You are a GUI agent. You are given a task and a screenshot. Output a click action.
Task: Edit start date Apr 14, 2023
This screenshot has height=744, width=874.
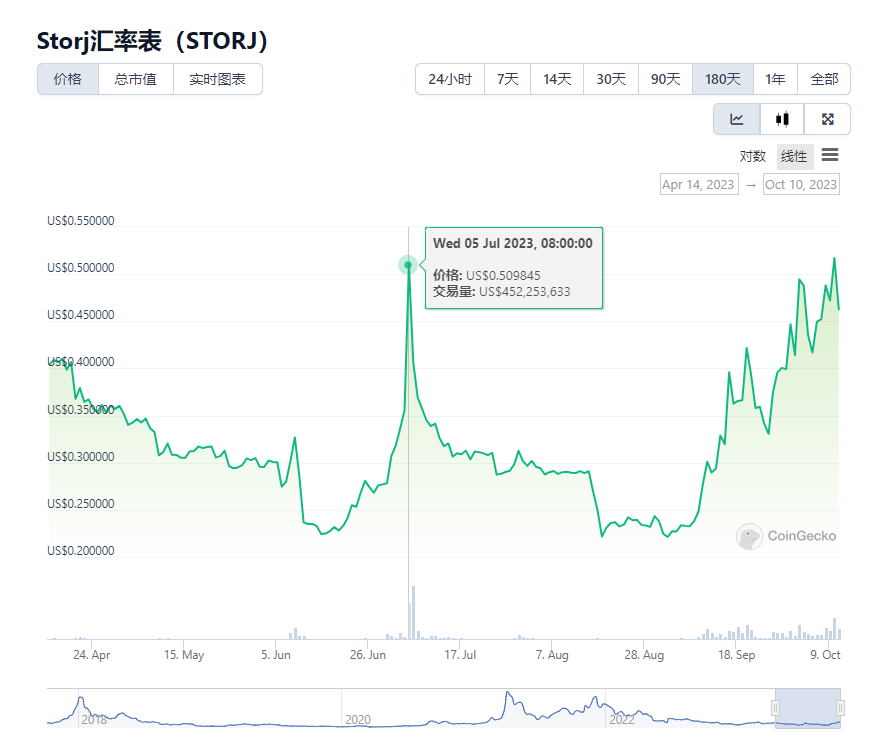coord(699,184)
